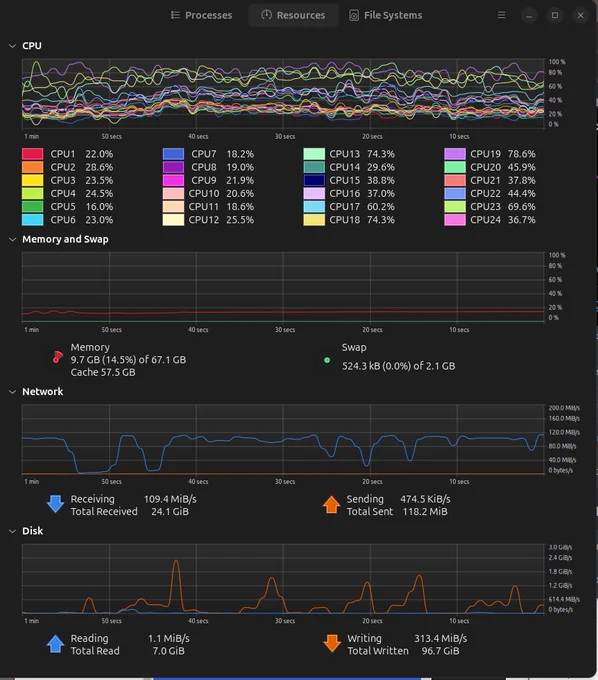Pick a new color for CPU4
This screenshot has height=680, width=598.
click(x=33, y=193)
